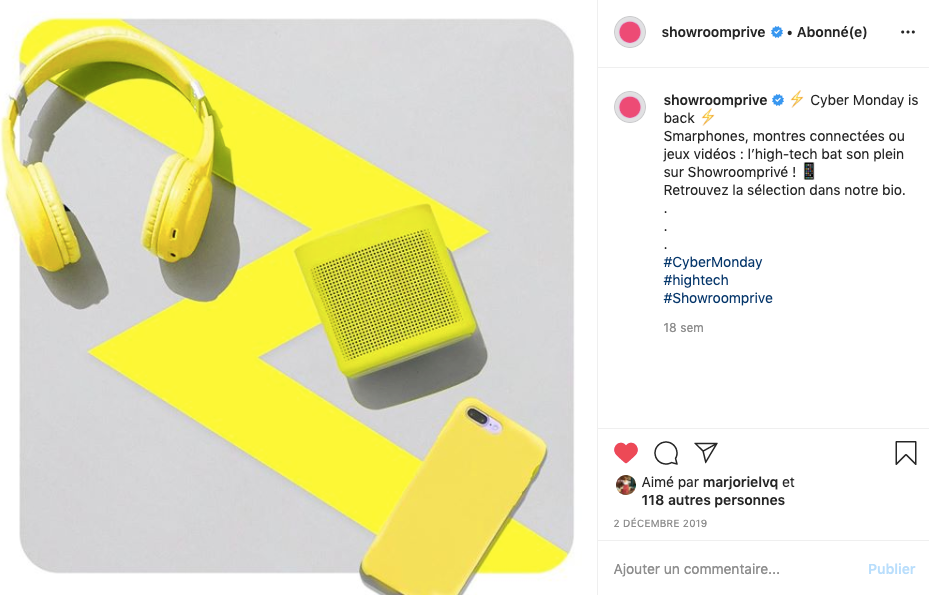929x595 pixels.
Task: Open the #CyberMonday hashtag
Action: pos(713,262)
